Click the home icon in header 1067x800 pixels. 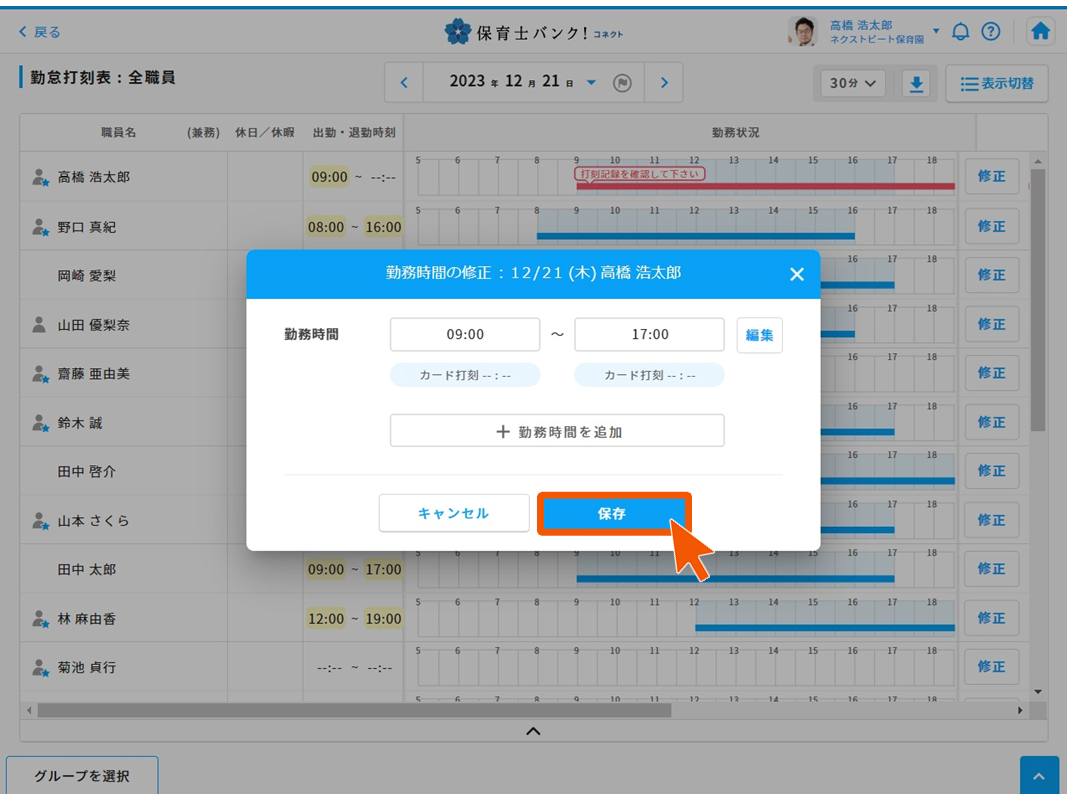(x=1040, y=32)
